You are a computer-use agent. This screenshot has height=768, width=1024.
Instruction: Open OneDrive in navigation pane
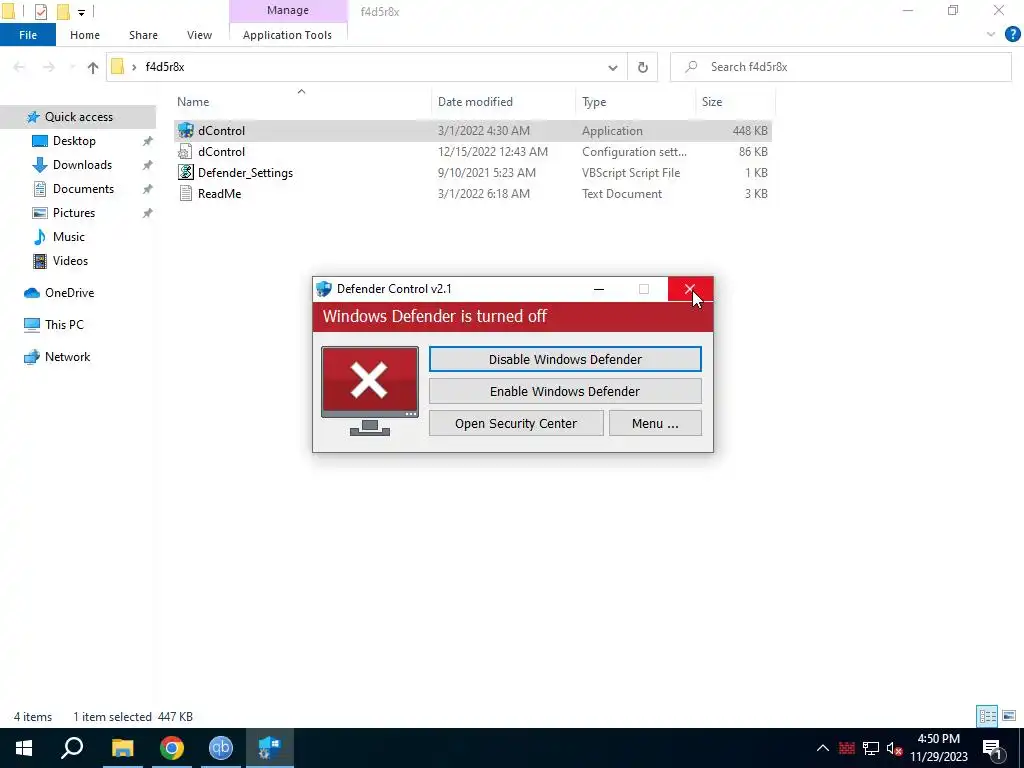(x=69, y=293)
